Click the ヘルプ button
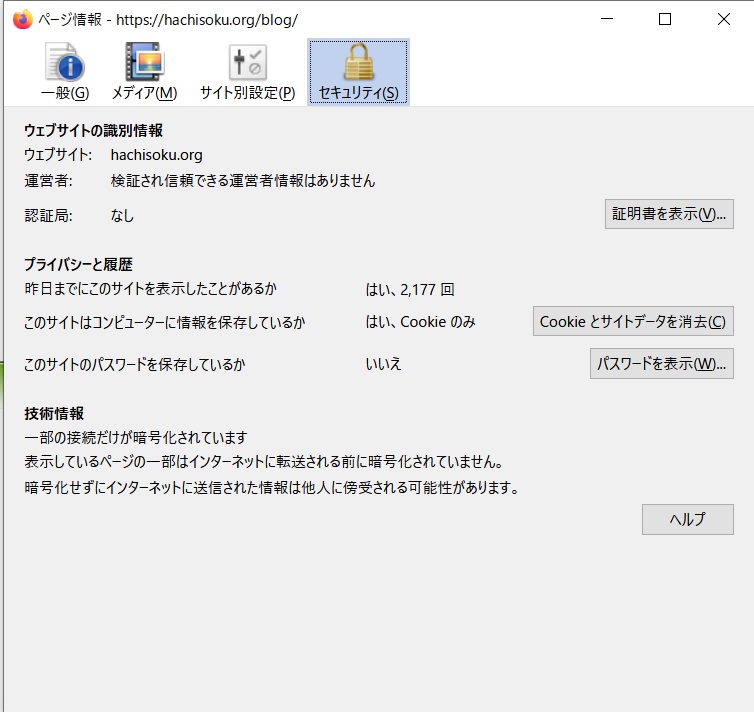 click(687, 519)
